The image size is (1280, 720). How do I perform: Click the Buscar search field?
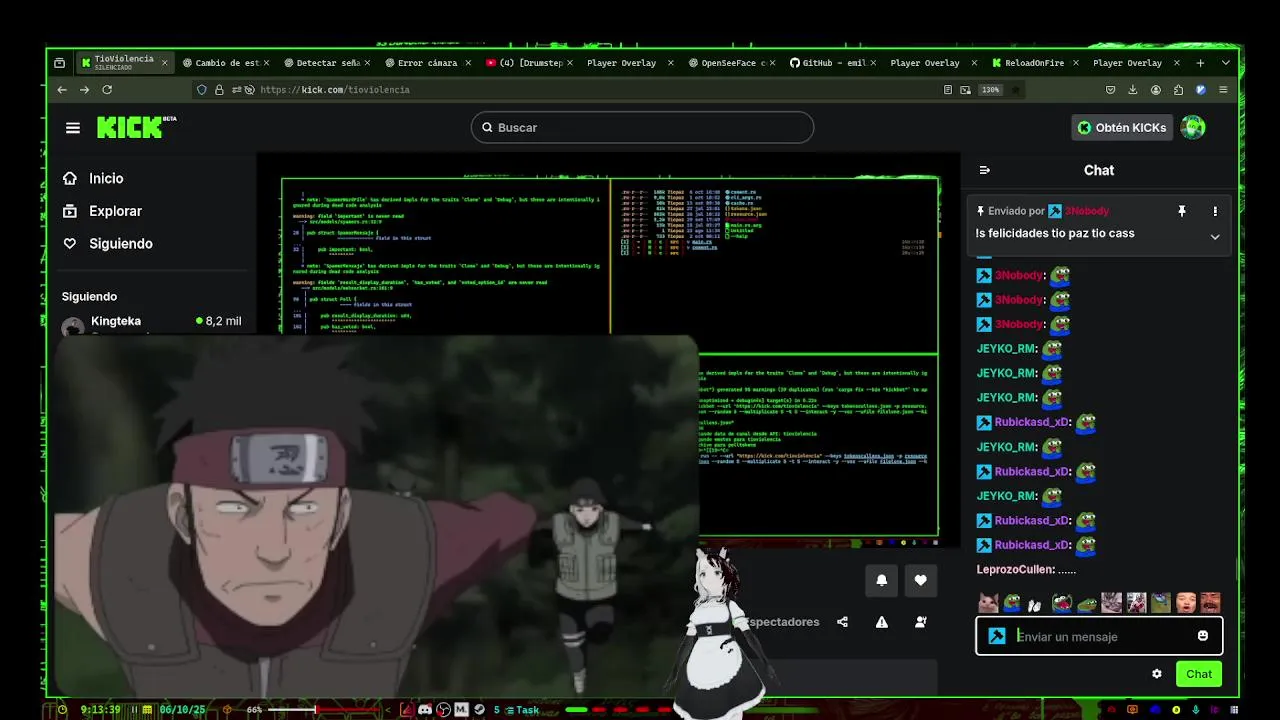pos(642,127)
